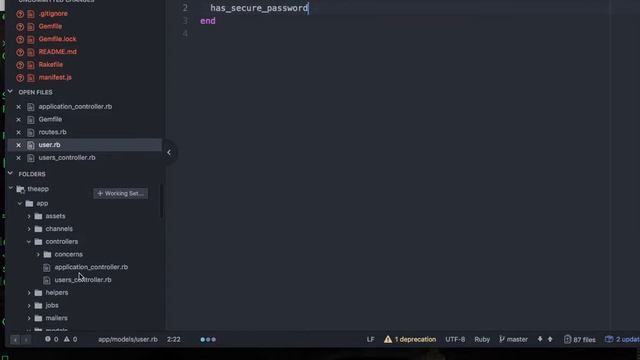Change line ending from LF
The height and width of the screenshot is (360, 640).
(x=370, y=339)
